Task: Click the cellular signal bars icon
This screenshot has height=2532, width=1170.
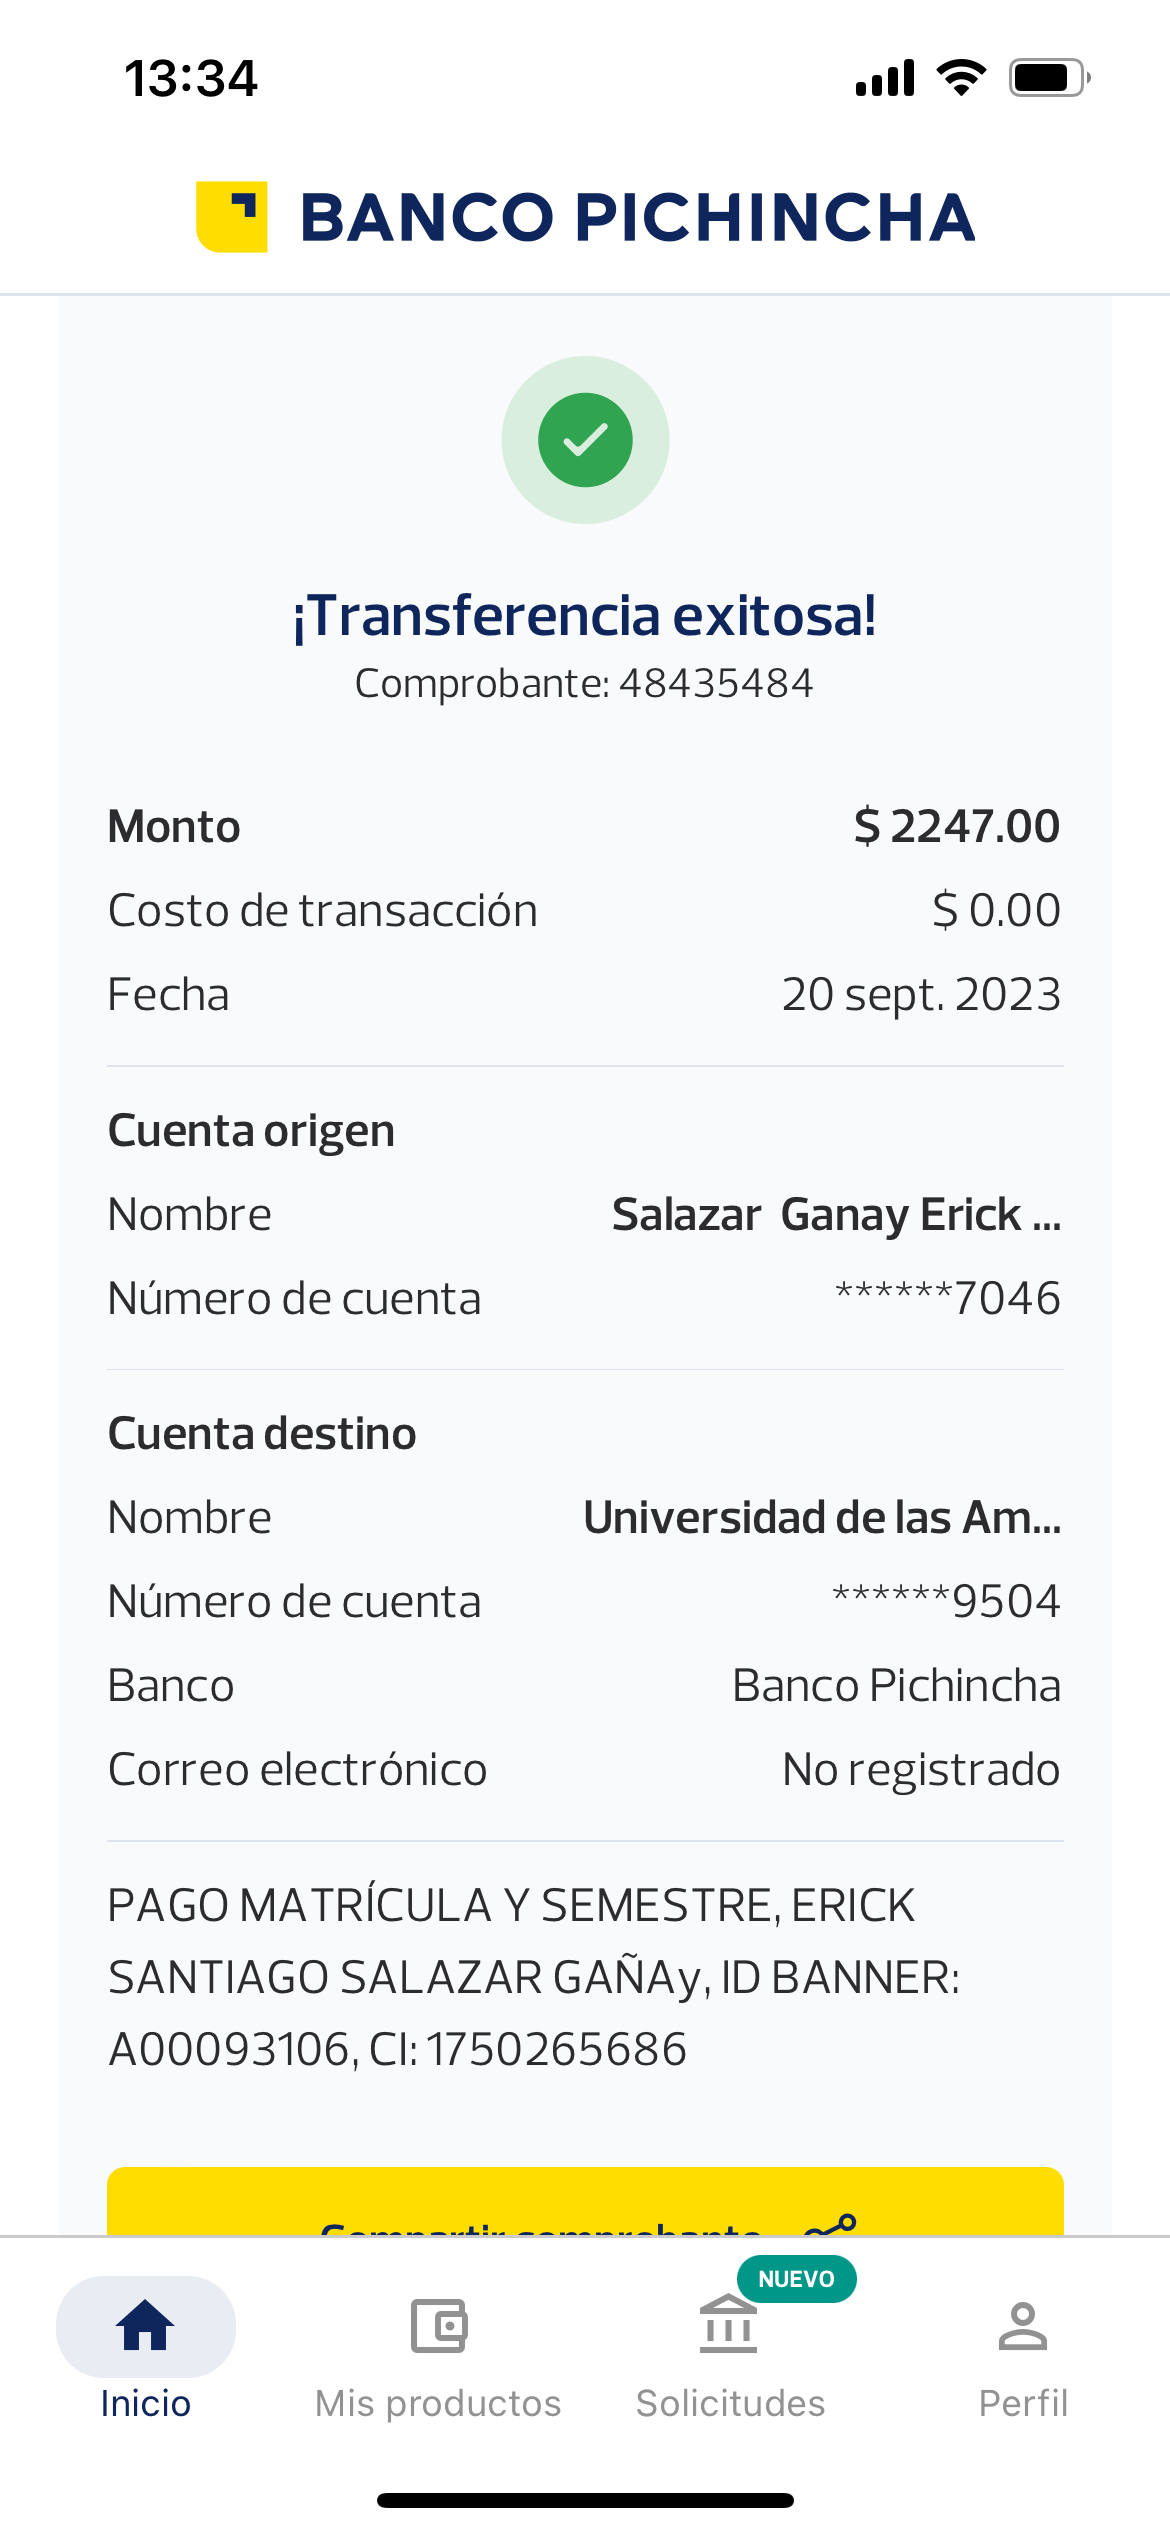Action: 885,78
